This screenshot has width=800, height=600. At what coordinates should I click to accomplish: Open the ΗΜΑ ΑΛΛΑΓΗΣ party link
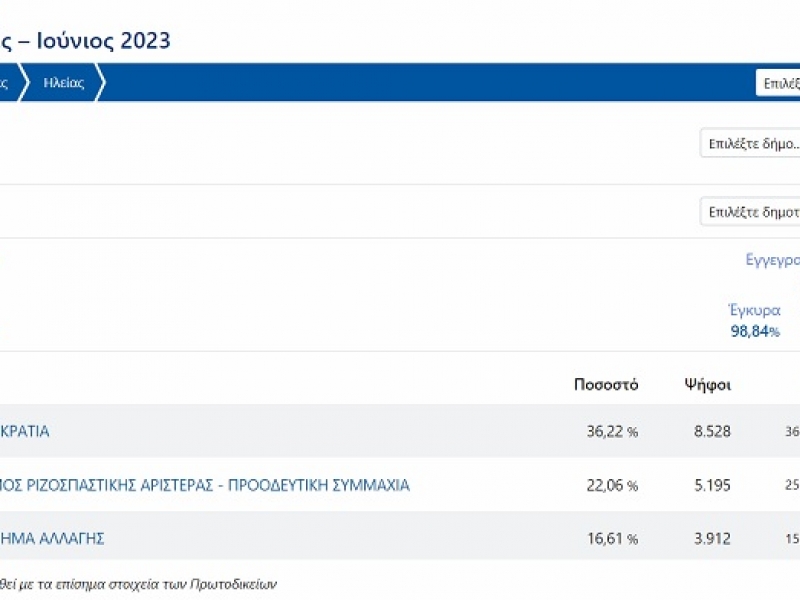[x=52, y=539]
